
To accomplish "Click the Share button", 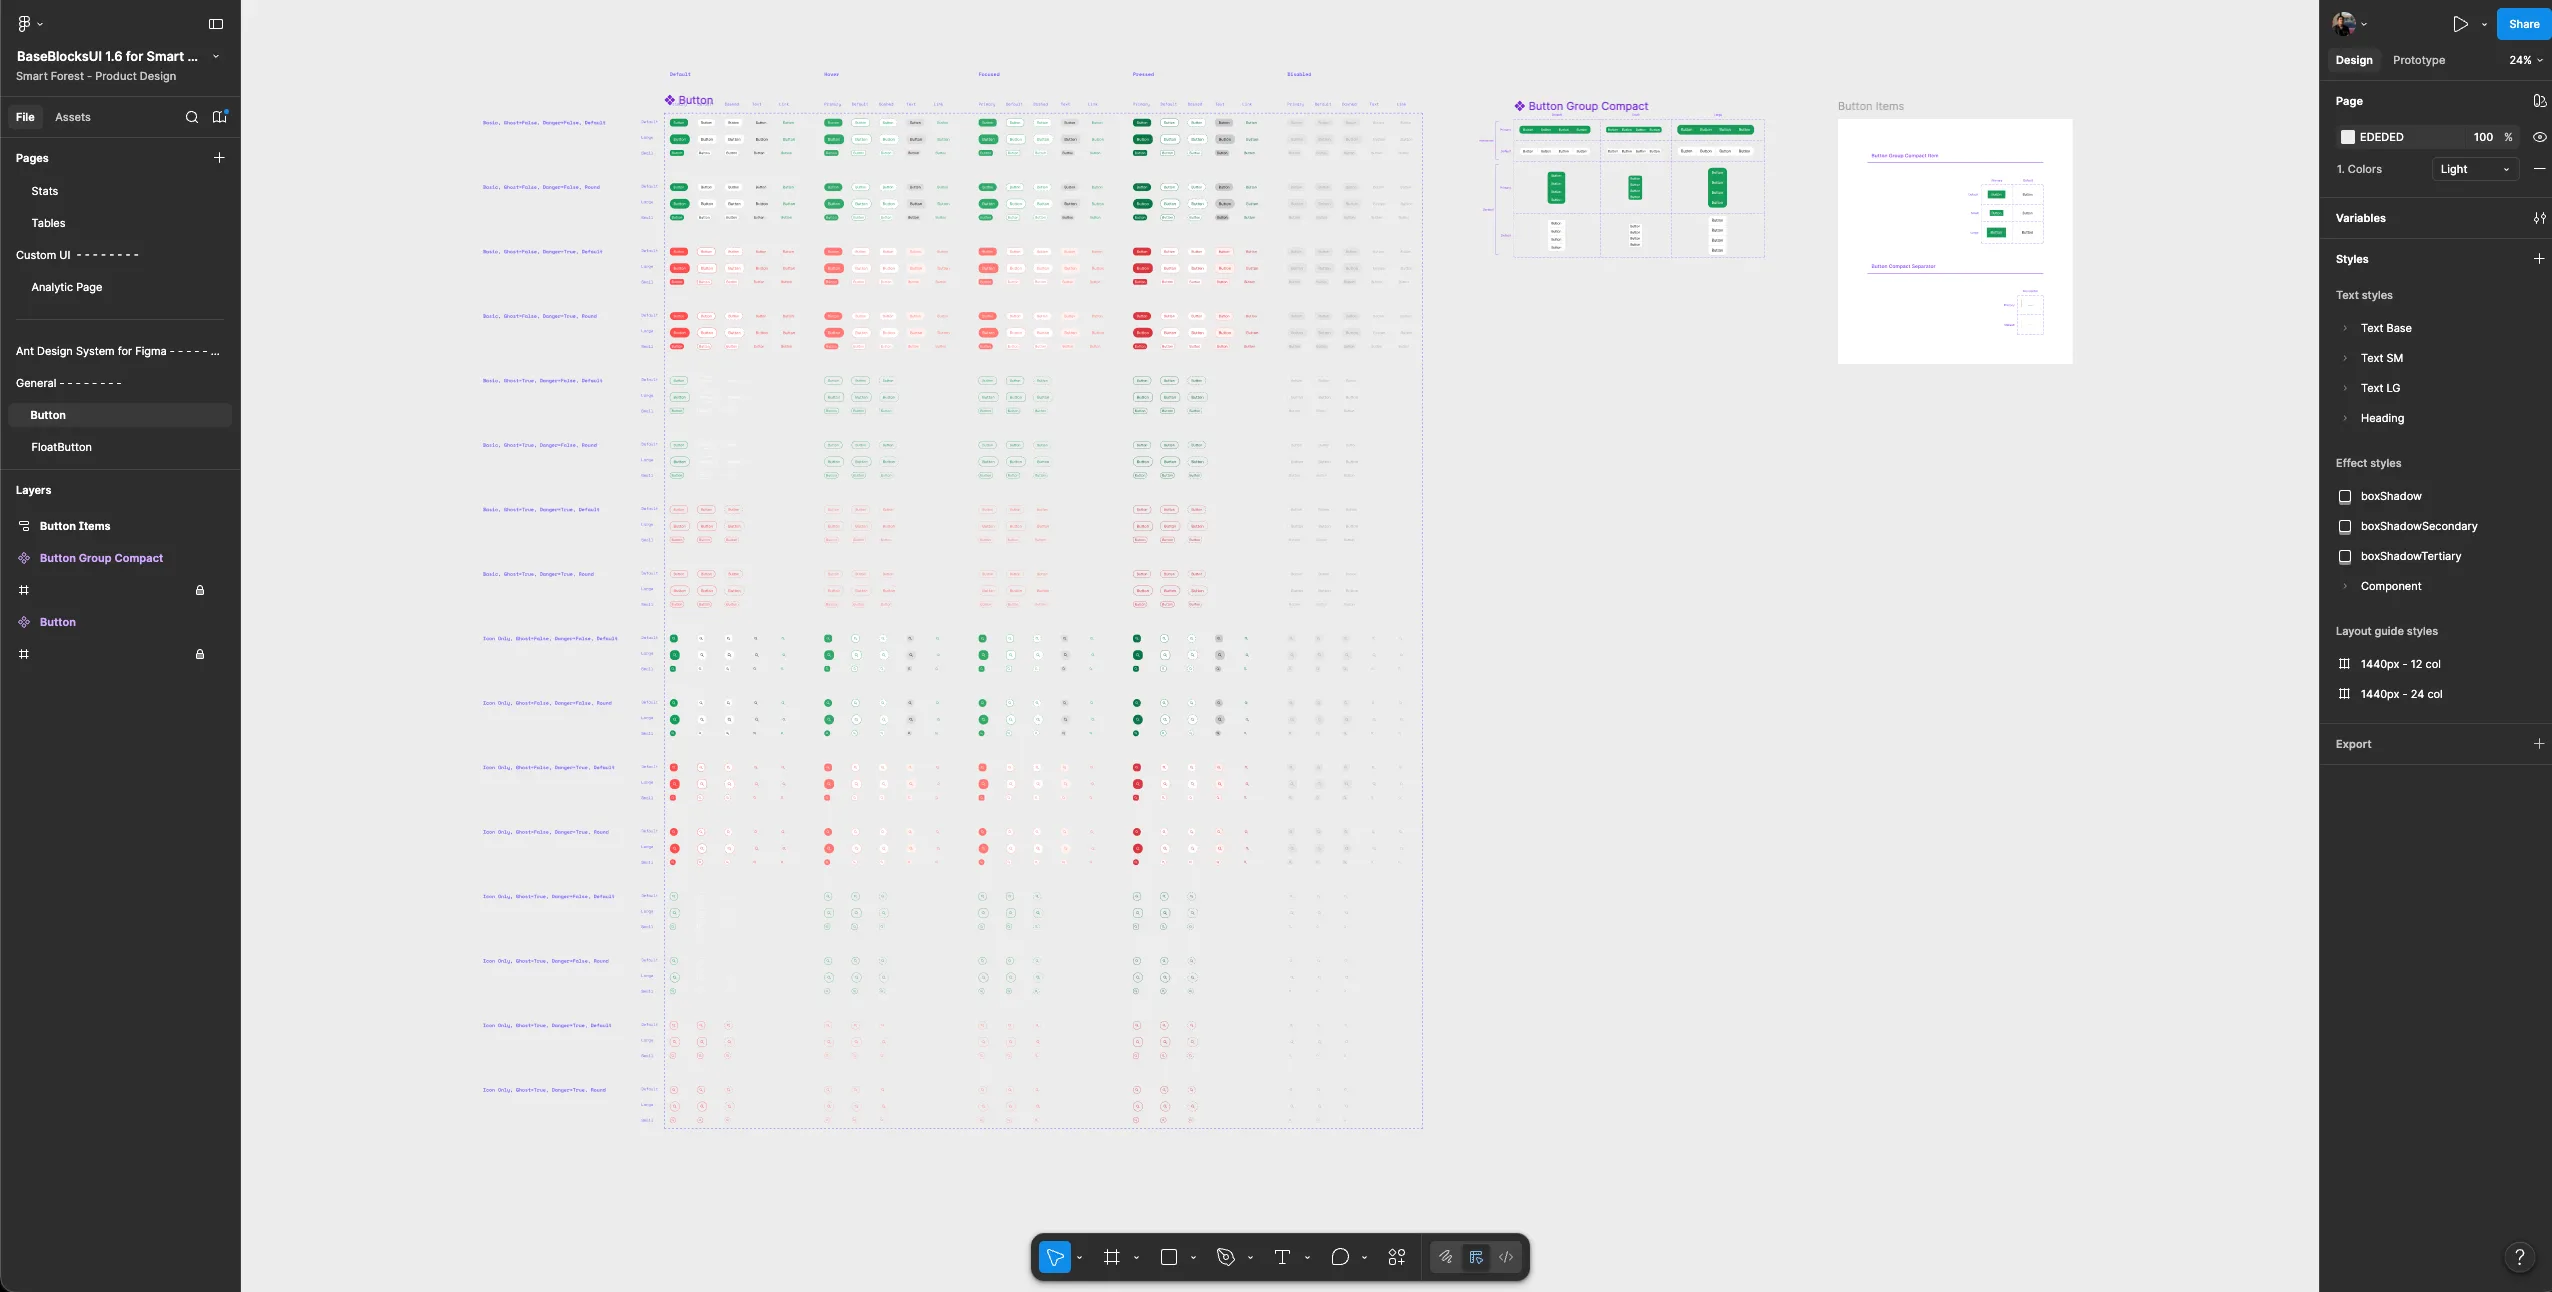I will point(2524,24).
